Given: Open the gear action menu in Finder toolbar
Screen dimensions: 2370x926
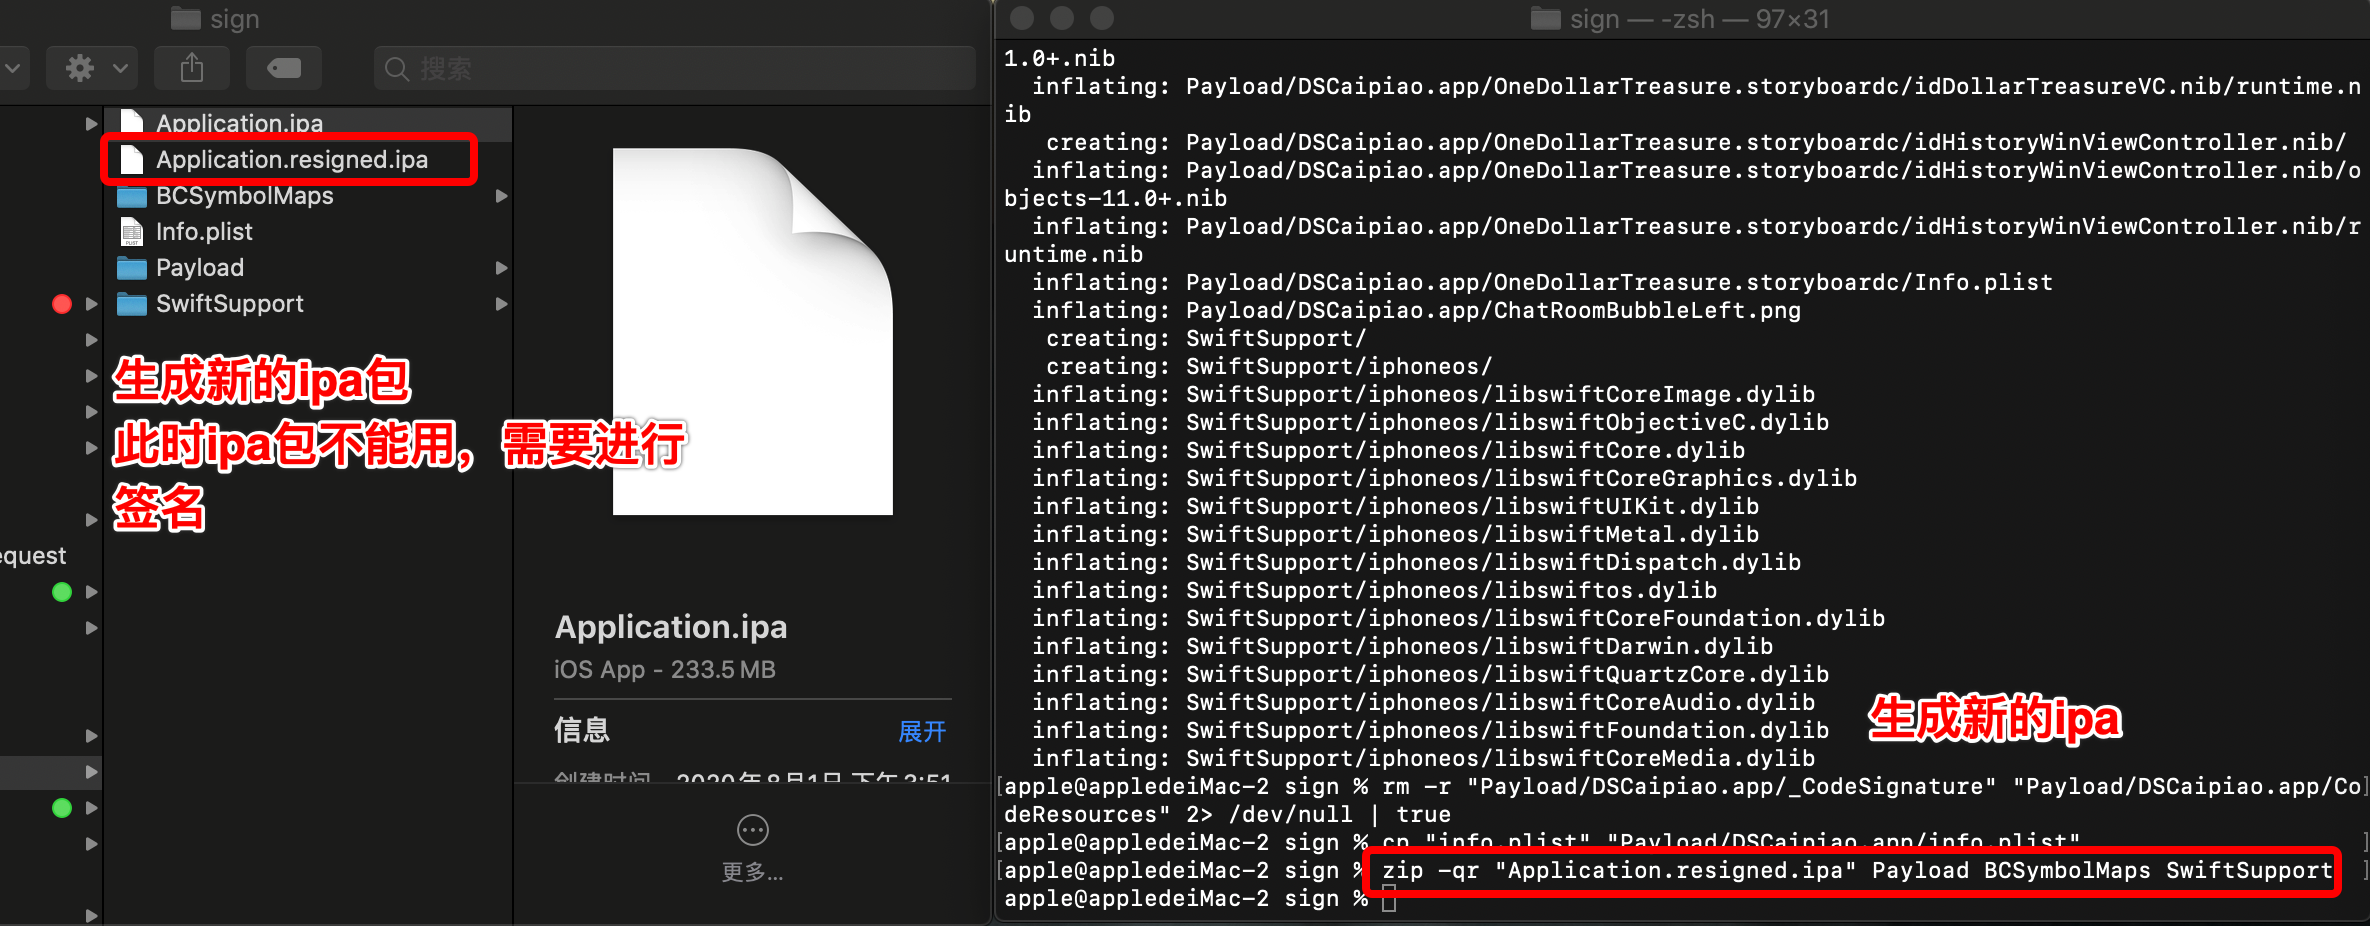Looking at the screenshot, I should click(x=94, y=68).
